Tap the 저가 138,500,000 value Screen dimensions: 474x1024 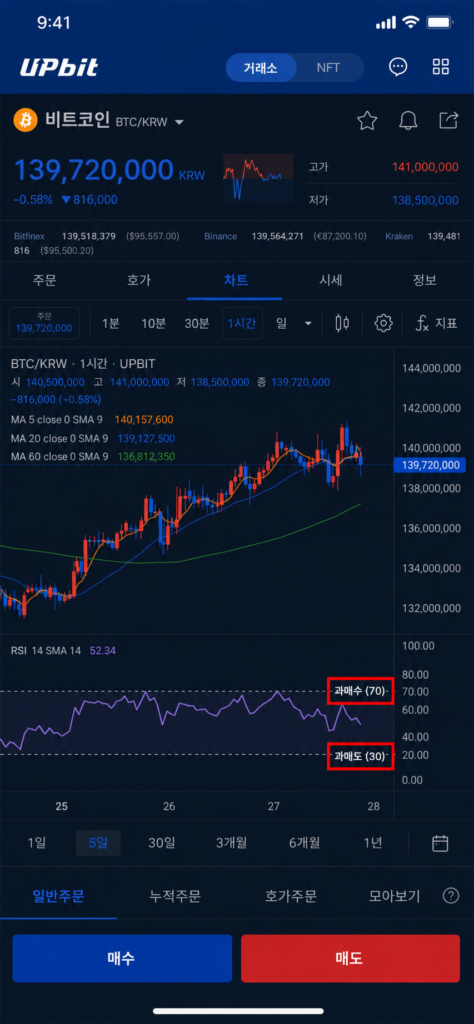pos(425,200)
